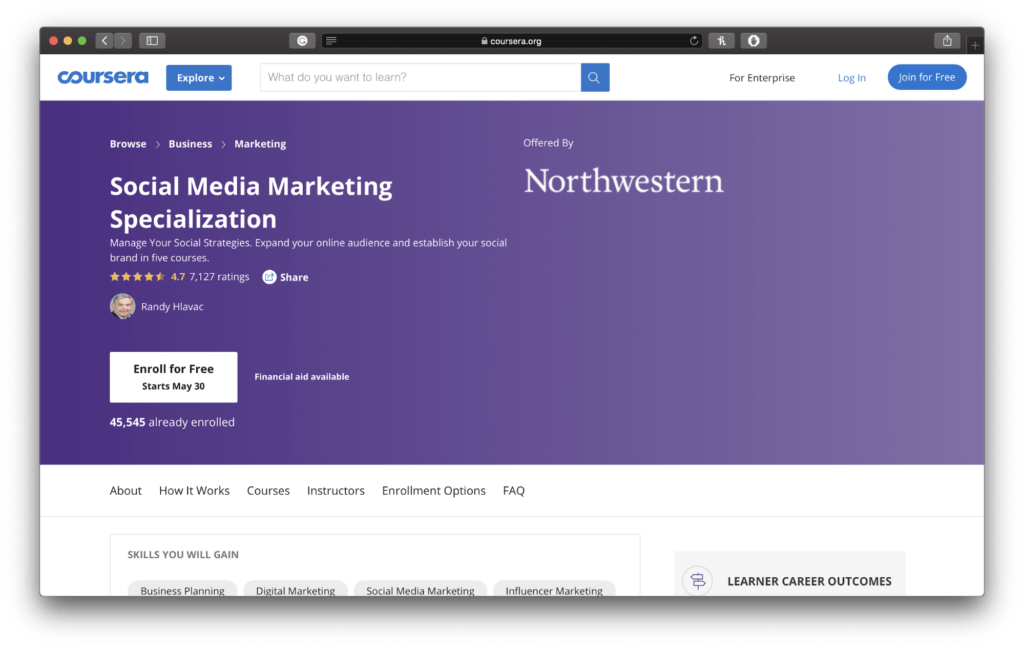Go to Browse breadcrumb

click(128, 144)
